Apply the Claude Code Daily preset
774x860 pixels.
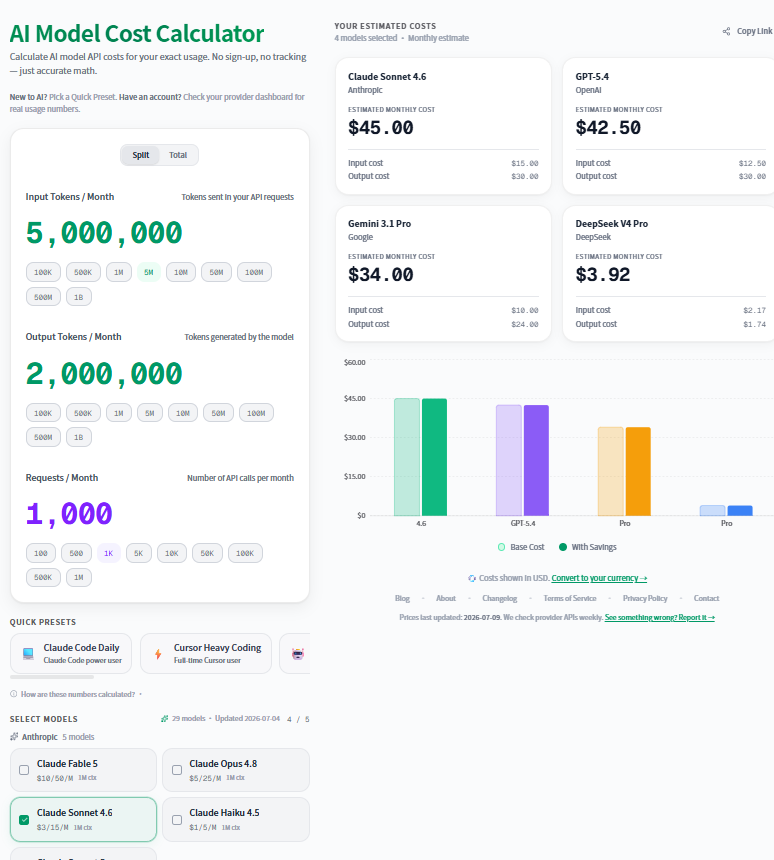[x=71, y=654]
